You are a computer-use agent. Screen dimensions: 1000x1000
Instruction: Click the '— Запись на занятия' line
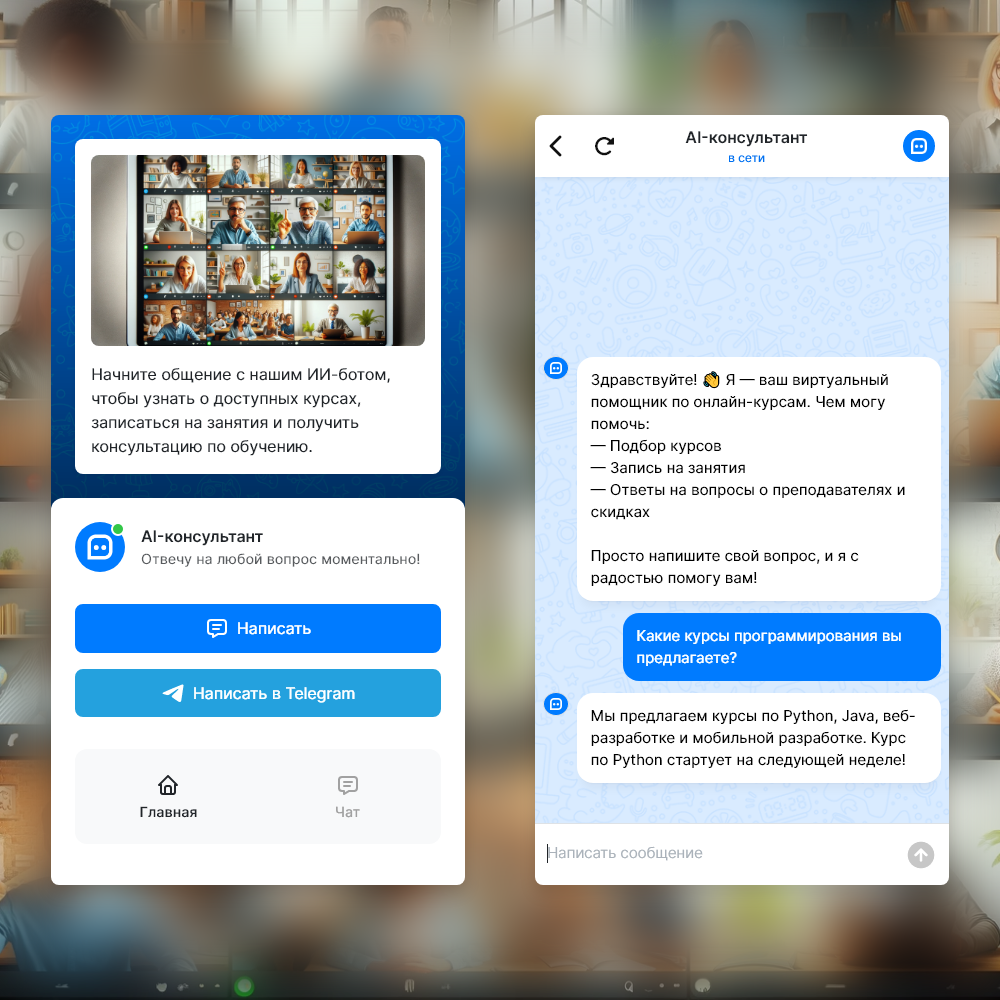pyautogui.click(x=668, y=468)
